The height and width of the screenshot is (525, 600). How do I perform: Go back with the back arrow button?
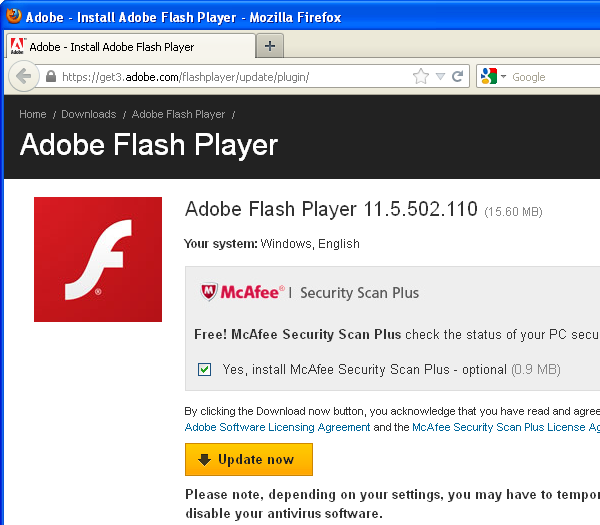[x=24, y=76]
